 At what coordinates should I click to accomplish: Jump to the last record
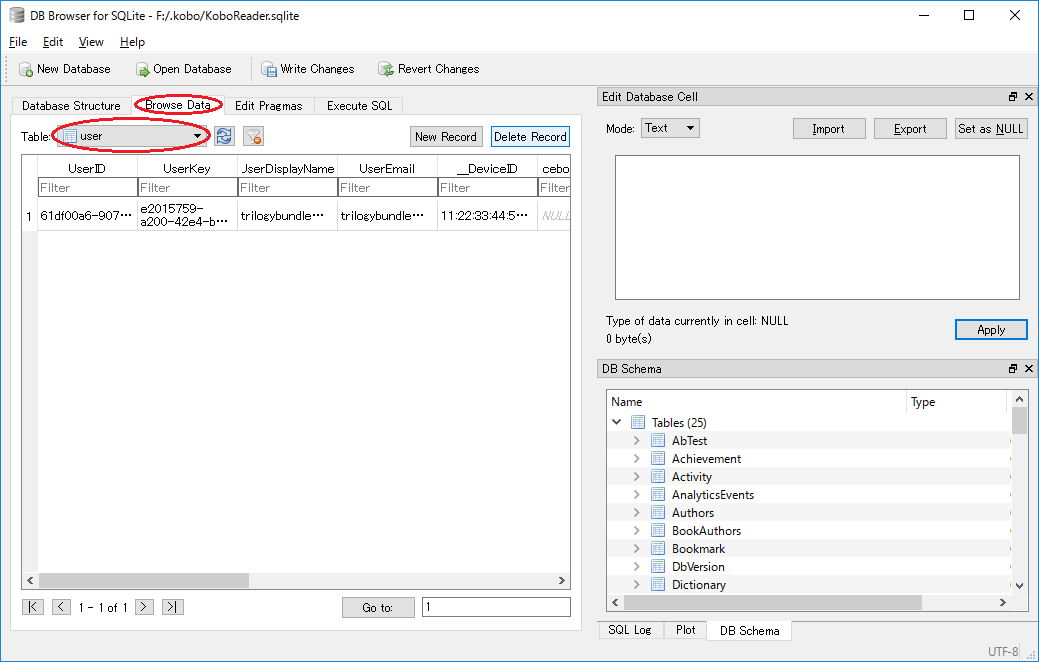pos(170,606)
